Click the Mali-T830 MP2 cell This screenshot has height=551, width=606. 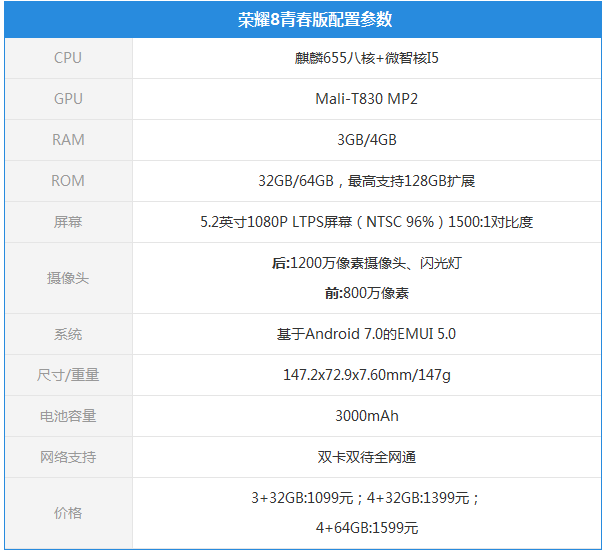pos(366,99)
